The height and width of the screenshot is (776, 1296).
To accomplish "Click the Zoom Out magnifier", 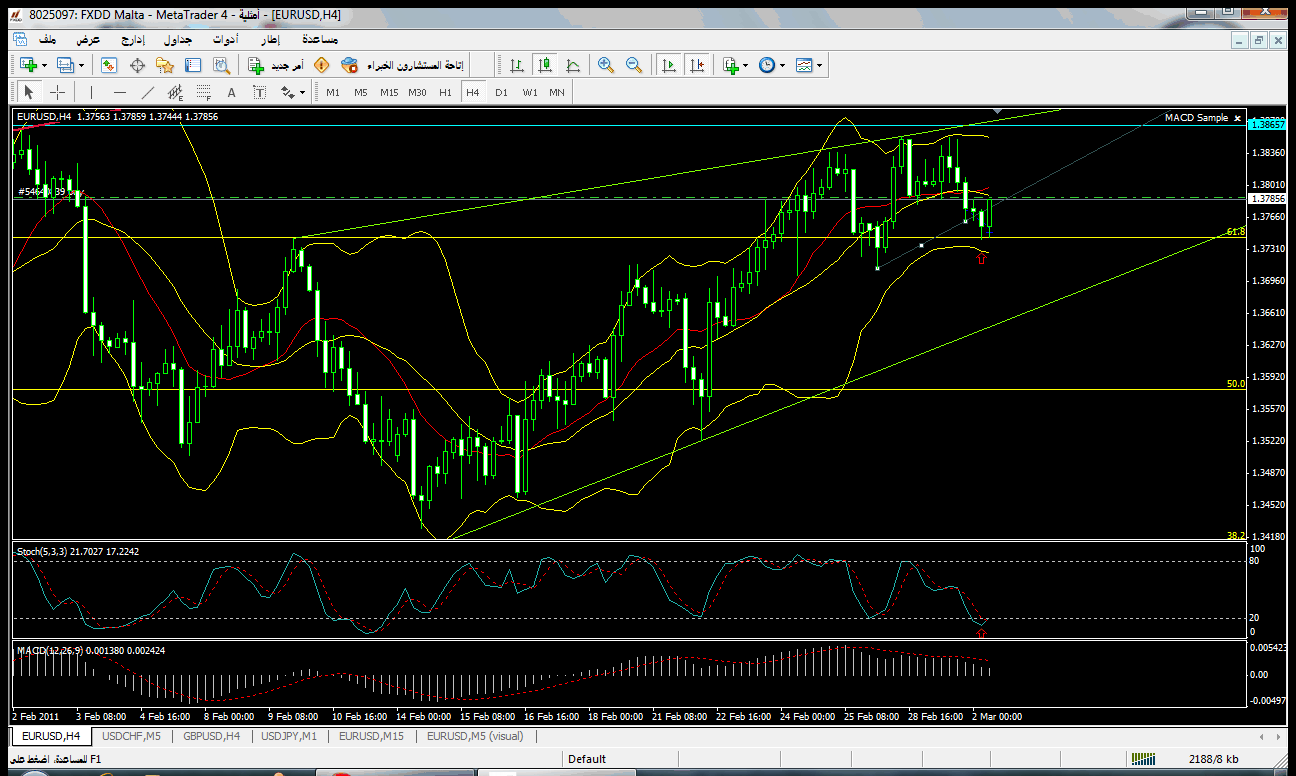I will (x=633, y=65).
